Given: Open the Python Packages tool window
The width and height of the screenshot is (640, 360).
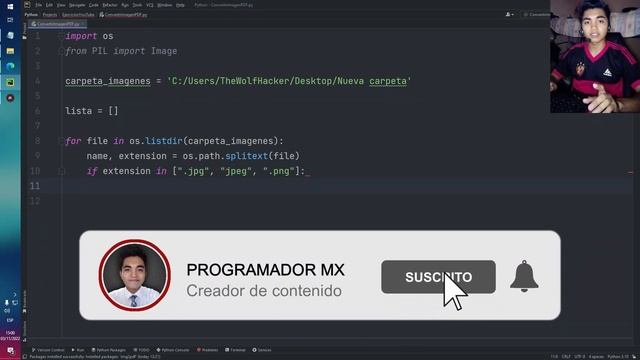Looking at the screenshot, I should (109, 350).
